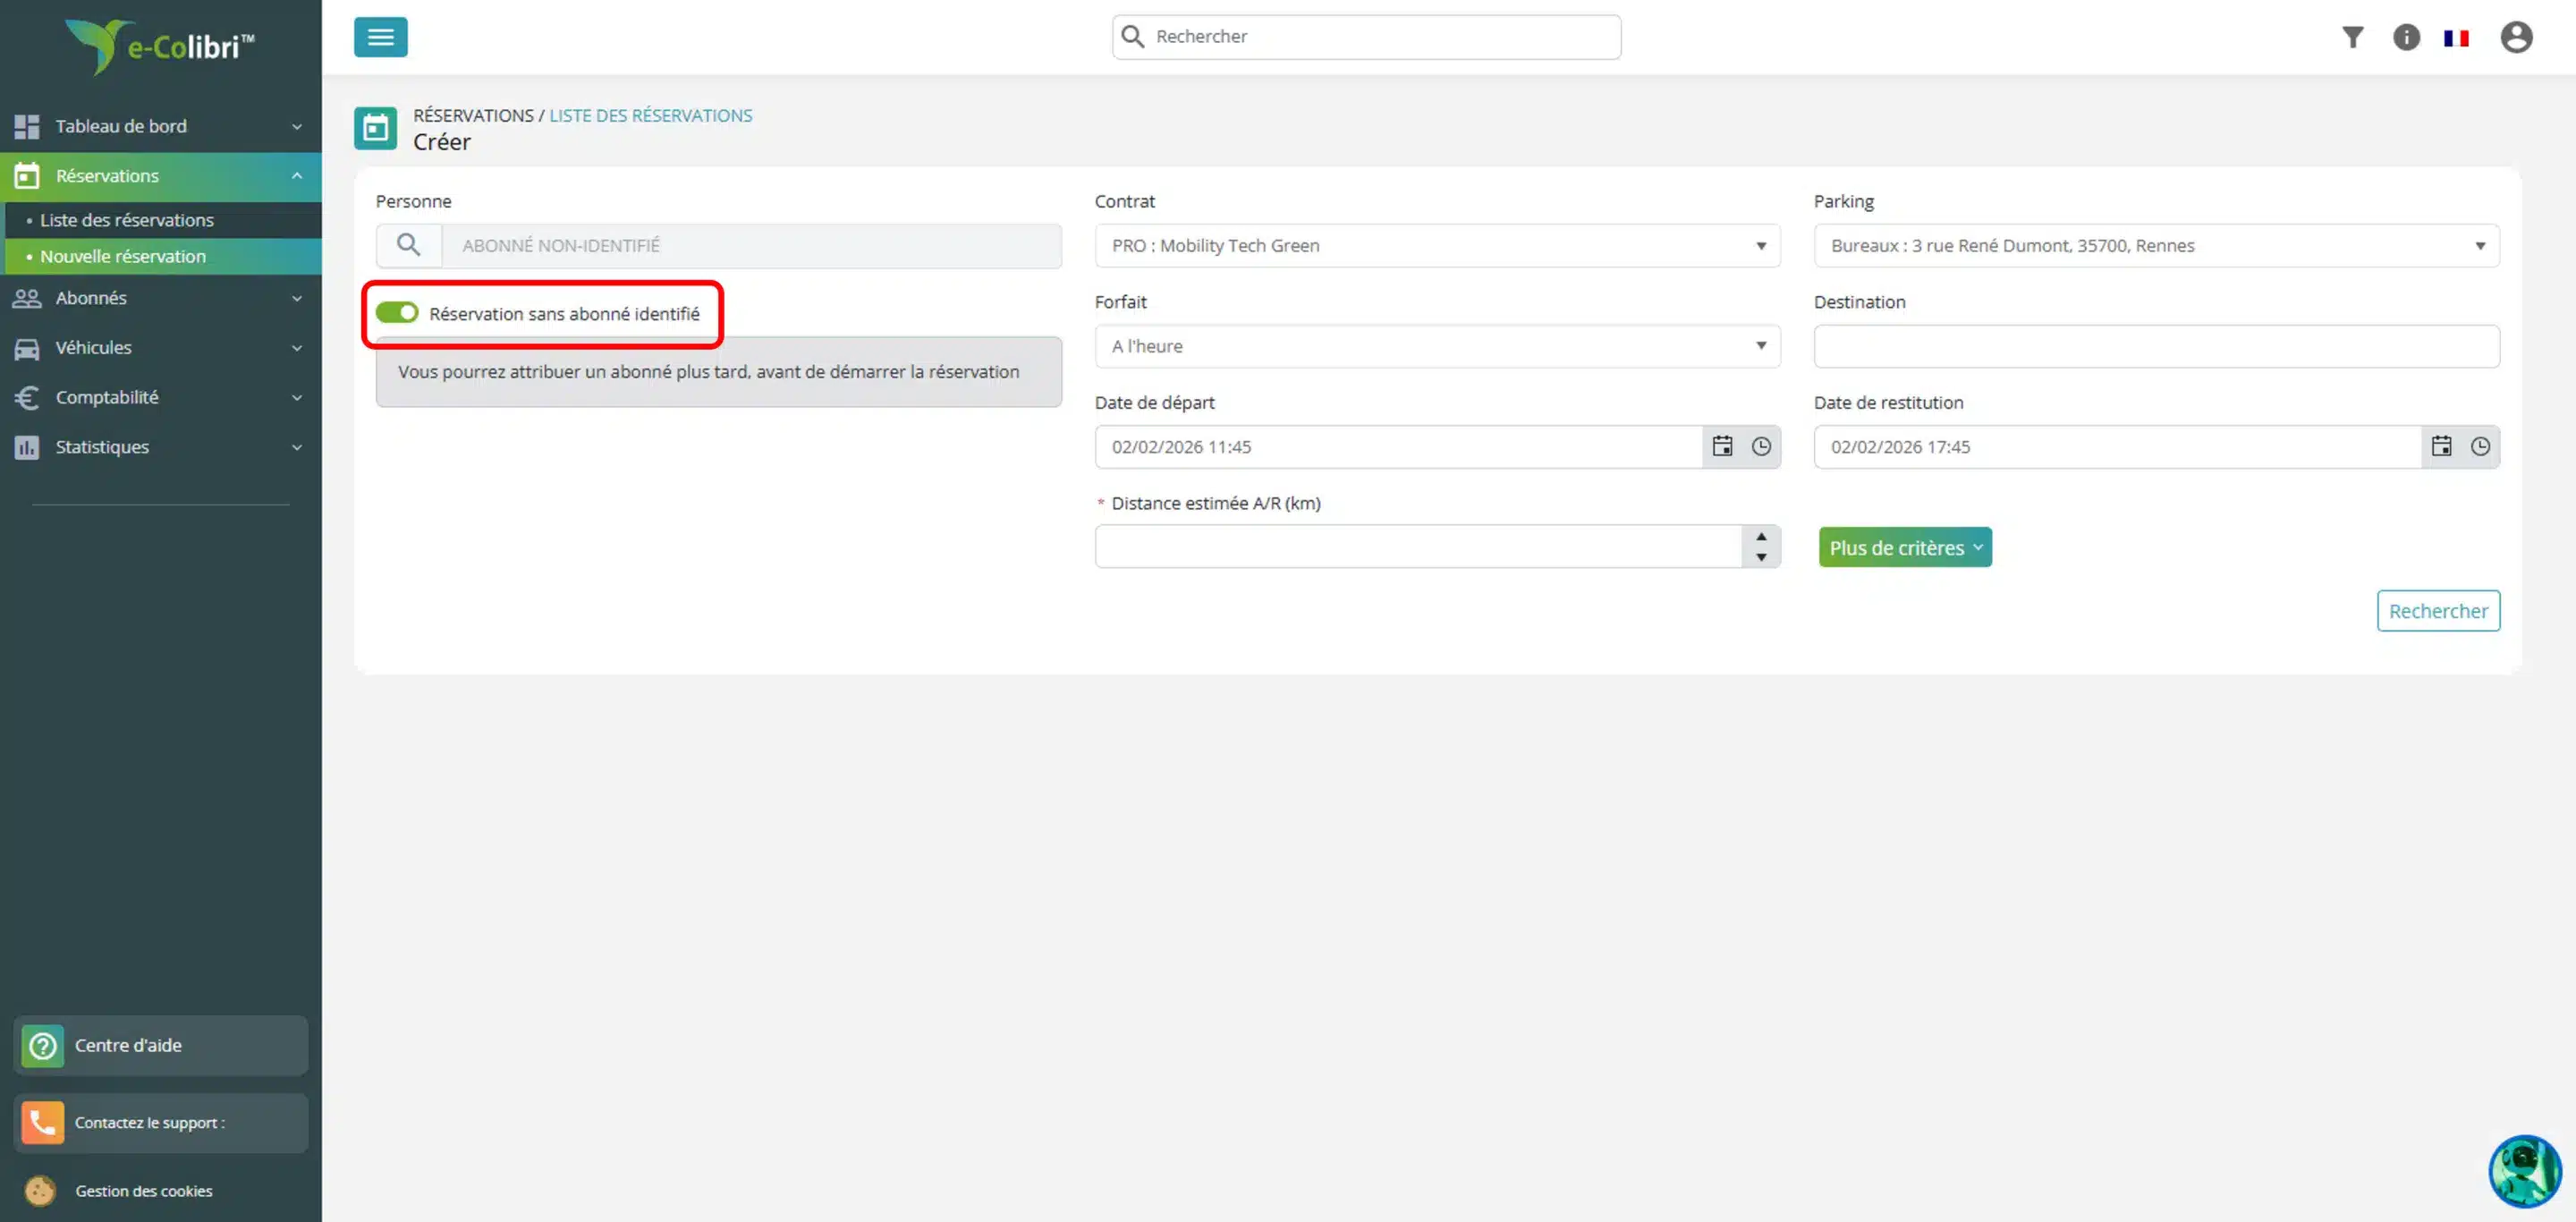This screenshot has width=2576, height=1222.
Task: Click the hamburger menu icon
Action: tap(380, 37)
